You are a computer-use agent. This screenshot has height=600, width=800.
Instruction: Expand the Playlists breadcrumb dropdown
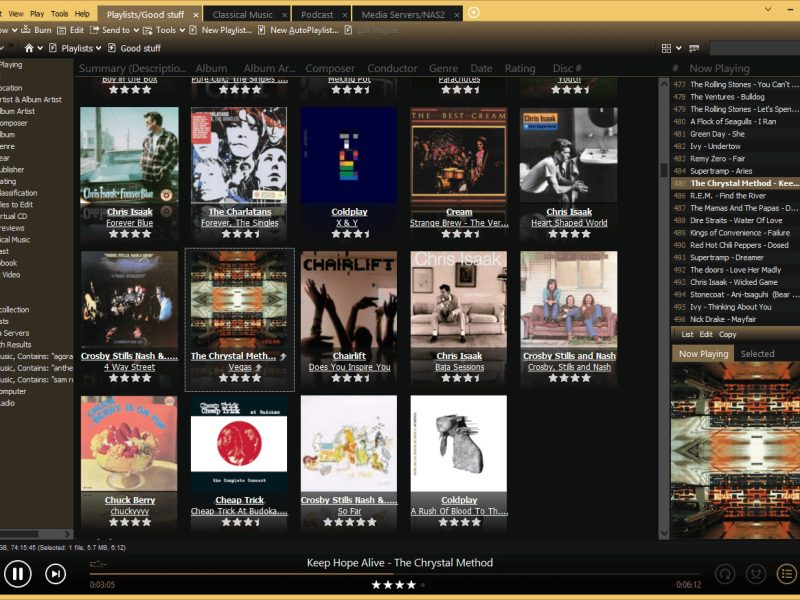point(98,48)
